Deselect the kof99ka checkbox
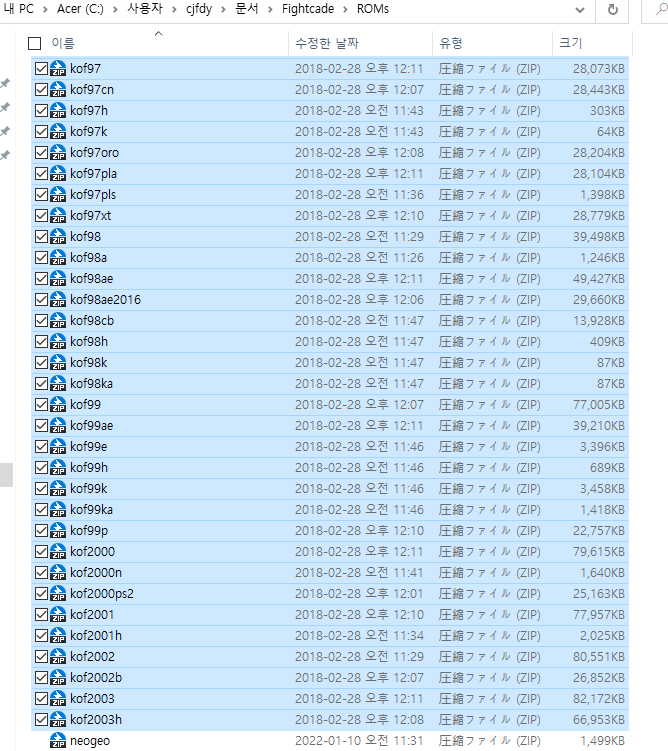 pyautogui.click(x=41, y=510)
